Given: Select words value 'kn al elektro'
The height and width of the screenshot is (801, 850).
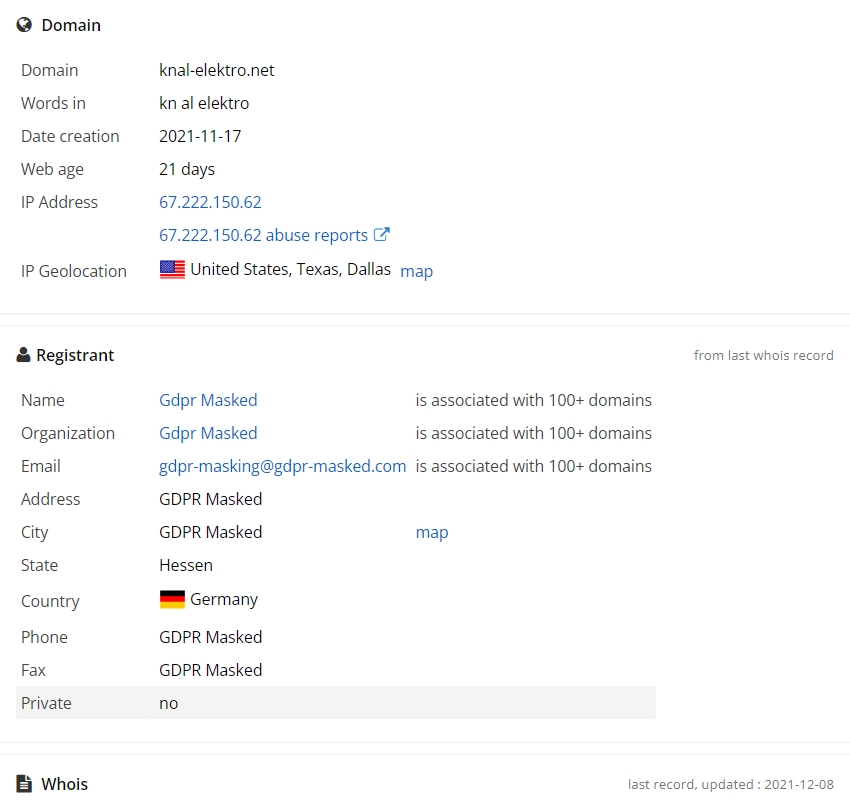Looking at the screenshot, I should coord(204,103).
